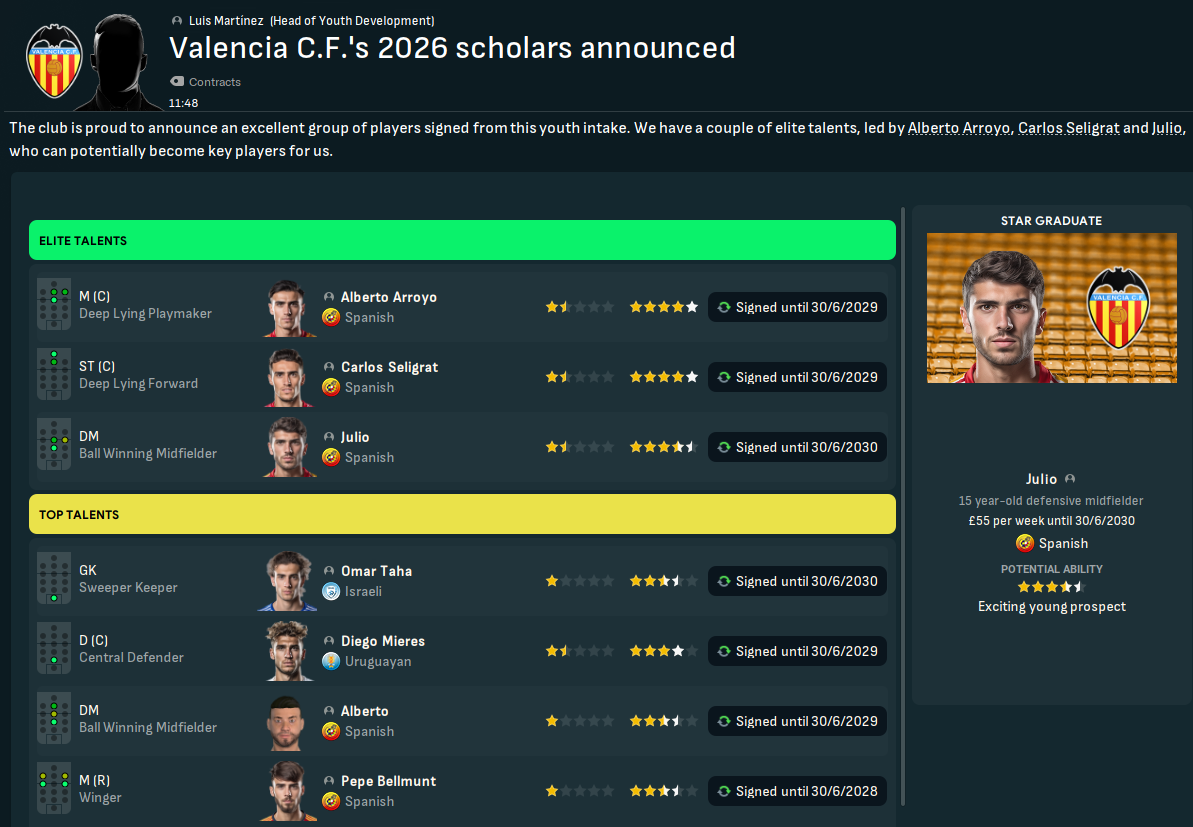Viewport: 1193px width, 827px height.
Task: Click Alberto Arroyo's position pitch icon
Action: [x=54, y=304]
